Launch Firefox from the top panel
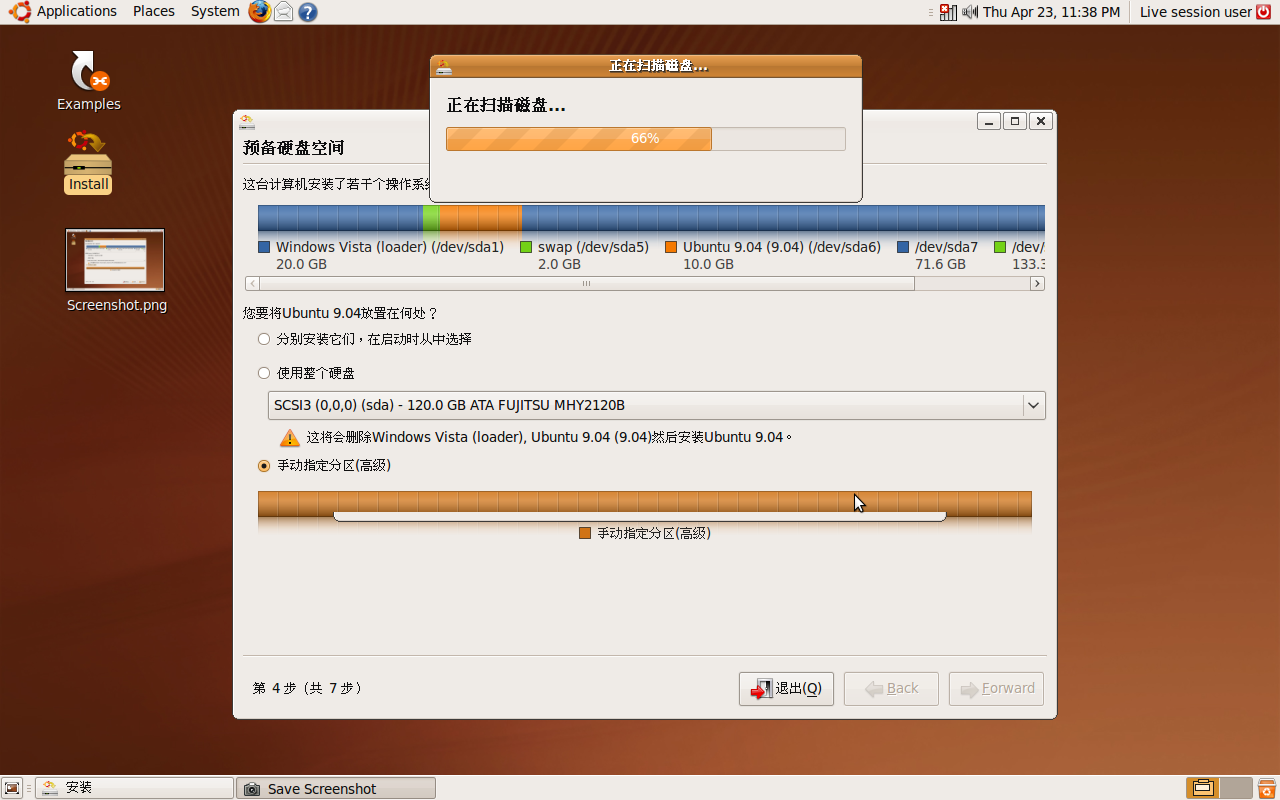Screen dimensions: 1280x800 pos(260,12)
